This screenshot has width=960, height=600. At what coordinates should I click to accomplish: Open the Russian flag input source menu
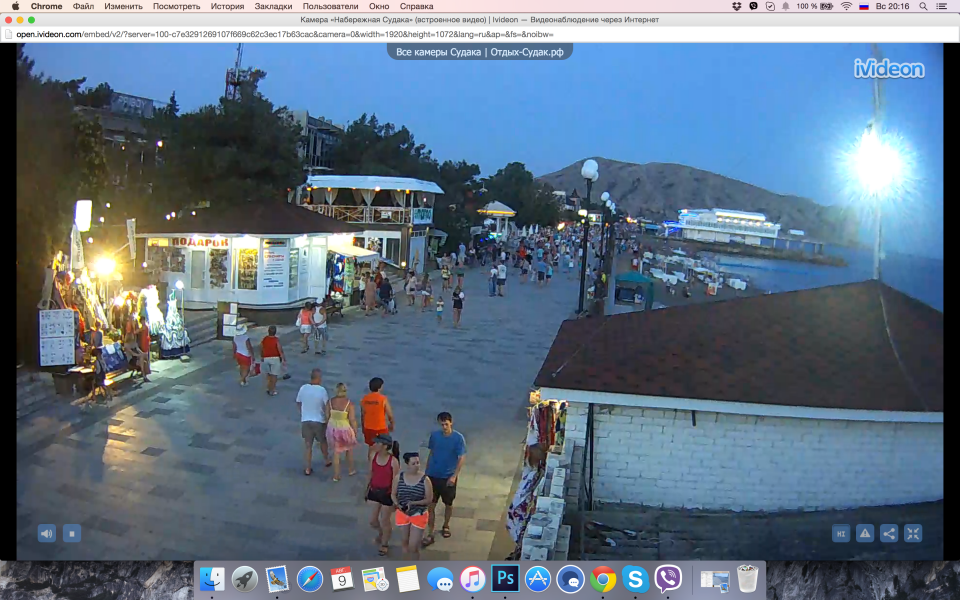[x=864, y=6]
